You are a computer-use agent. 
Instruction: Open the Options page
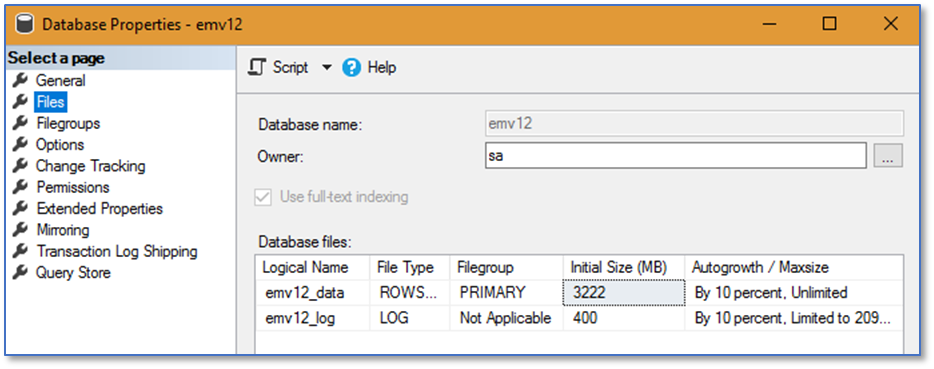click(x=60, y=145)
